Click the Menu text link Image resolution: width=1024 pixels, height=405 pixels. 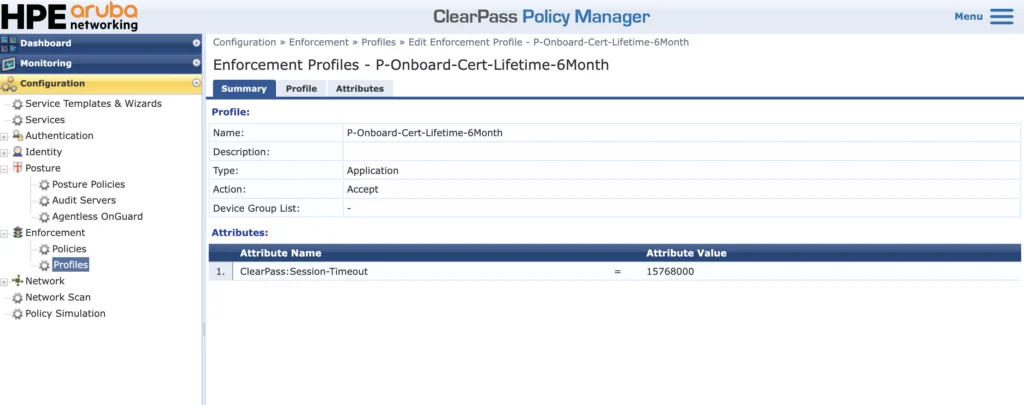(x=968, y=16)
